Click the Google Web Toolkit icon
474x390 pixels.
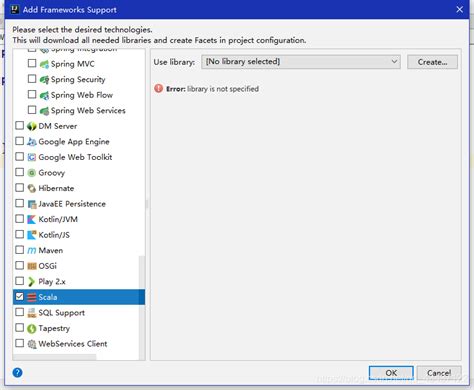tap(32, 157)
